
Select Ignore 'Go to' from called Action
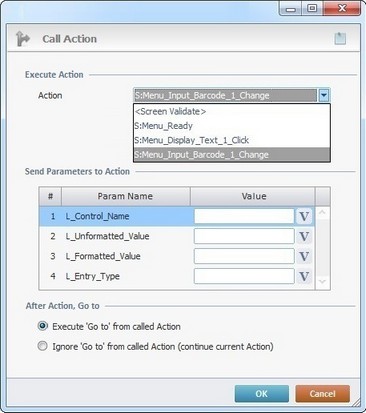click(x=42, y=346)
